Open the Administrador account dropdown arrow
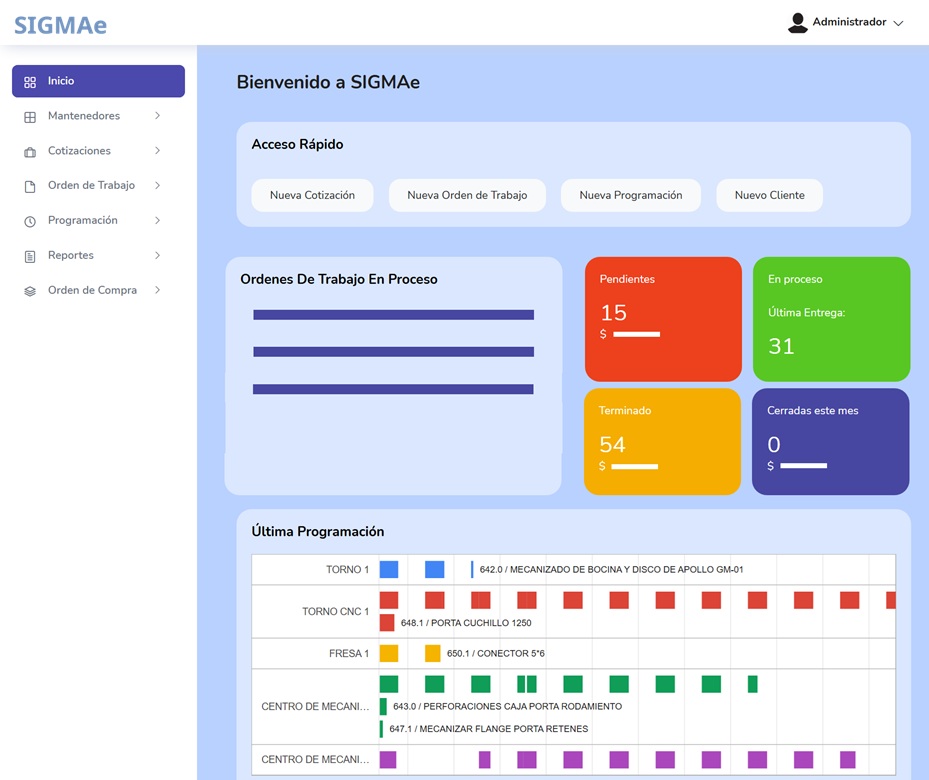This screenshot has width=929, height=780. (898, 23)
